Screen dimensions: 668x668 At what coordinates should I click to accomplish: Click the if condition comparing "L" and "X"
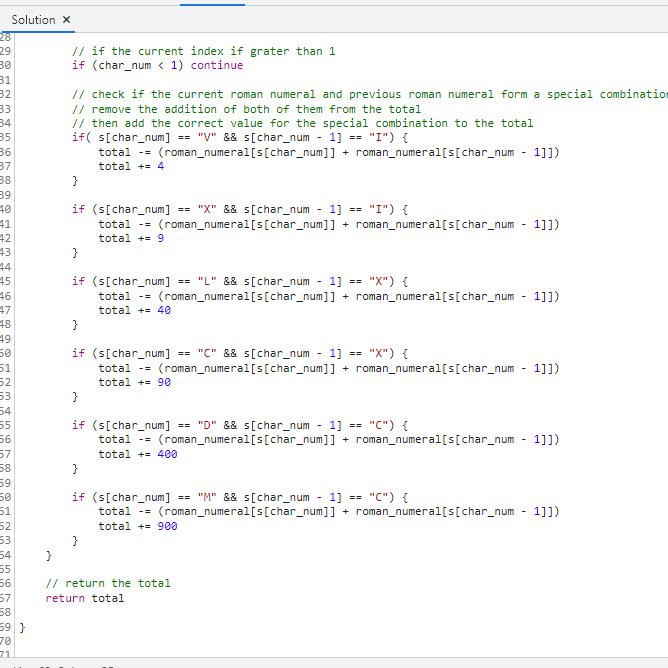pos(240,282)
